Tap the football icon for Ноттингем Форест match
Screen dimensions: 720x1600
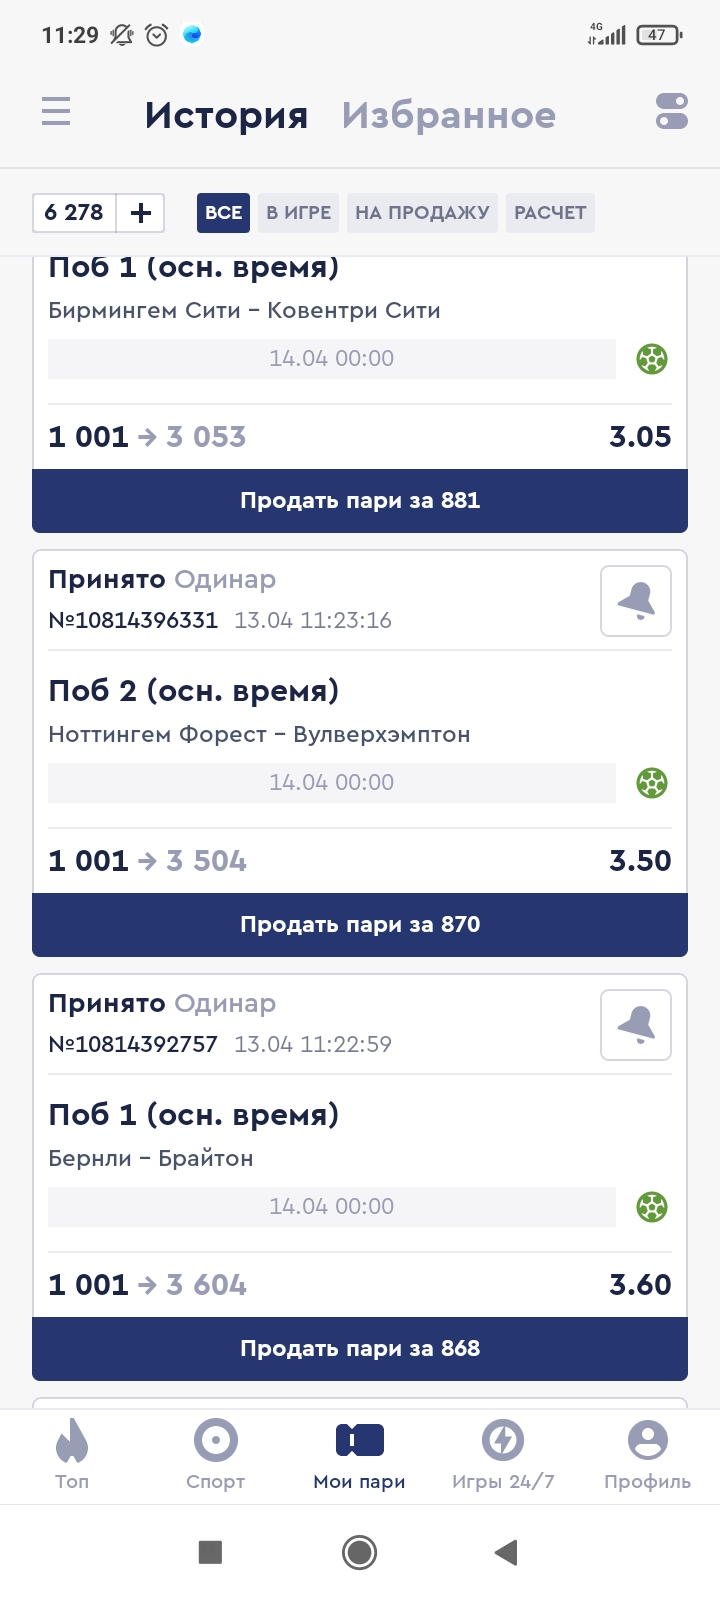(652, 783)
